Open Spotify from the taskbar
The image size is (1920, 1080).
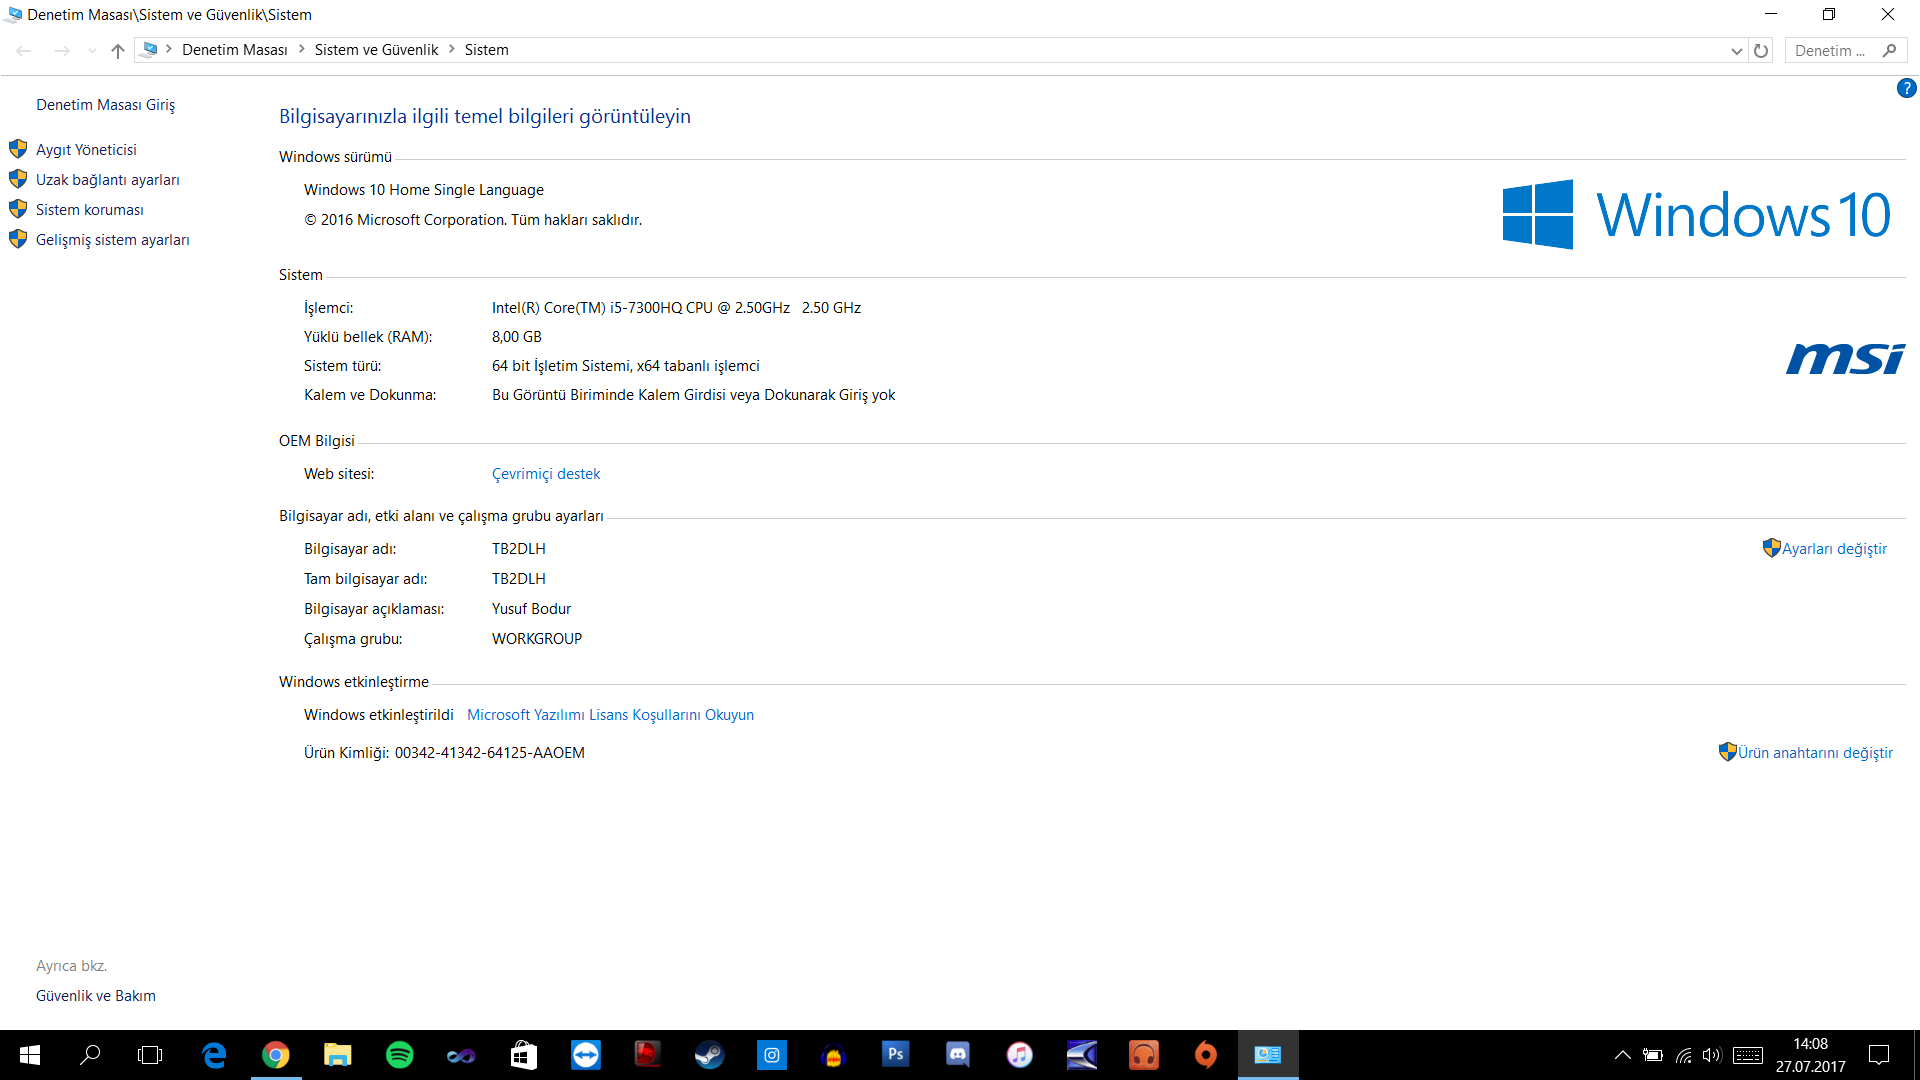(399, 1055)
